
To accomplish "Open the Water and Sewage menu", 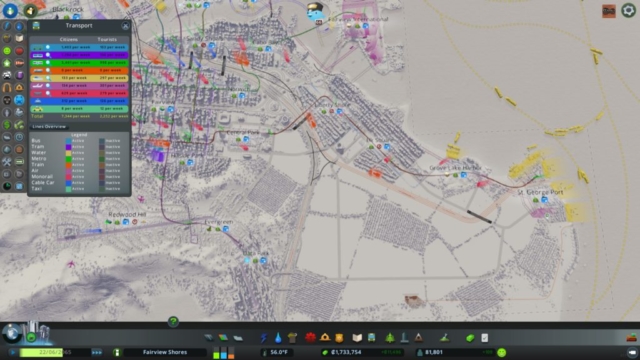I will 278,338.
